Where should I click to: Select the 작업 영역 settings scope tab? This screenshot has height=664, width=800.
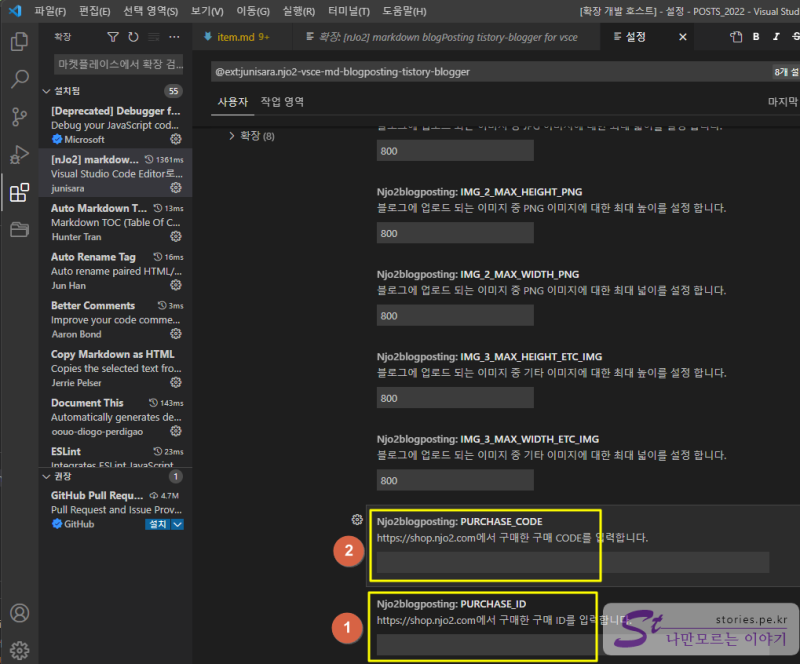click(282, 102)
